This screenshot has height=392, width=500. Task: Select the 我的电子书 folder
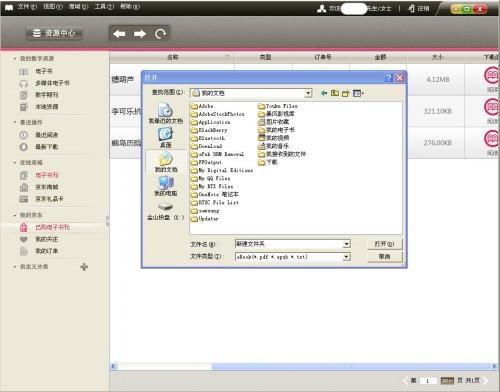click(276, 130)
